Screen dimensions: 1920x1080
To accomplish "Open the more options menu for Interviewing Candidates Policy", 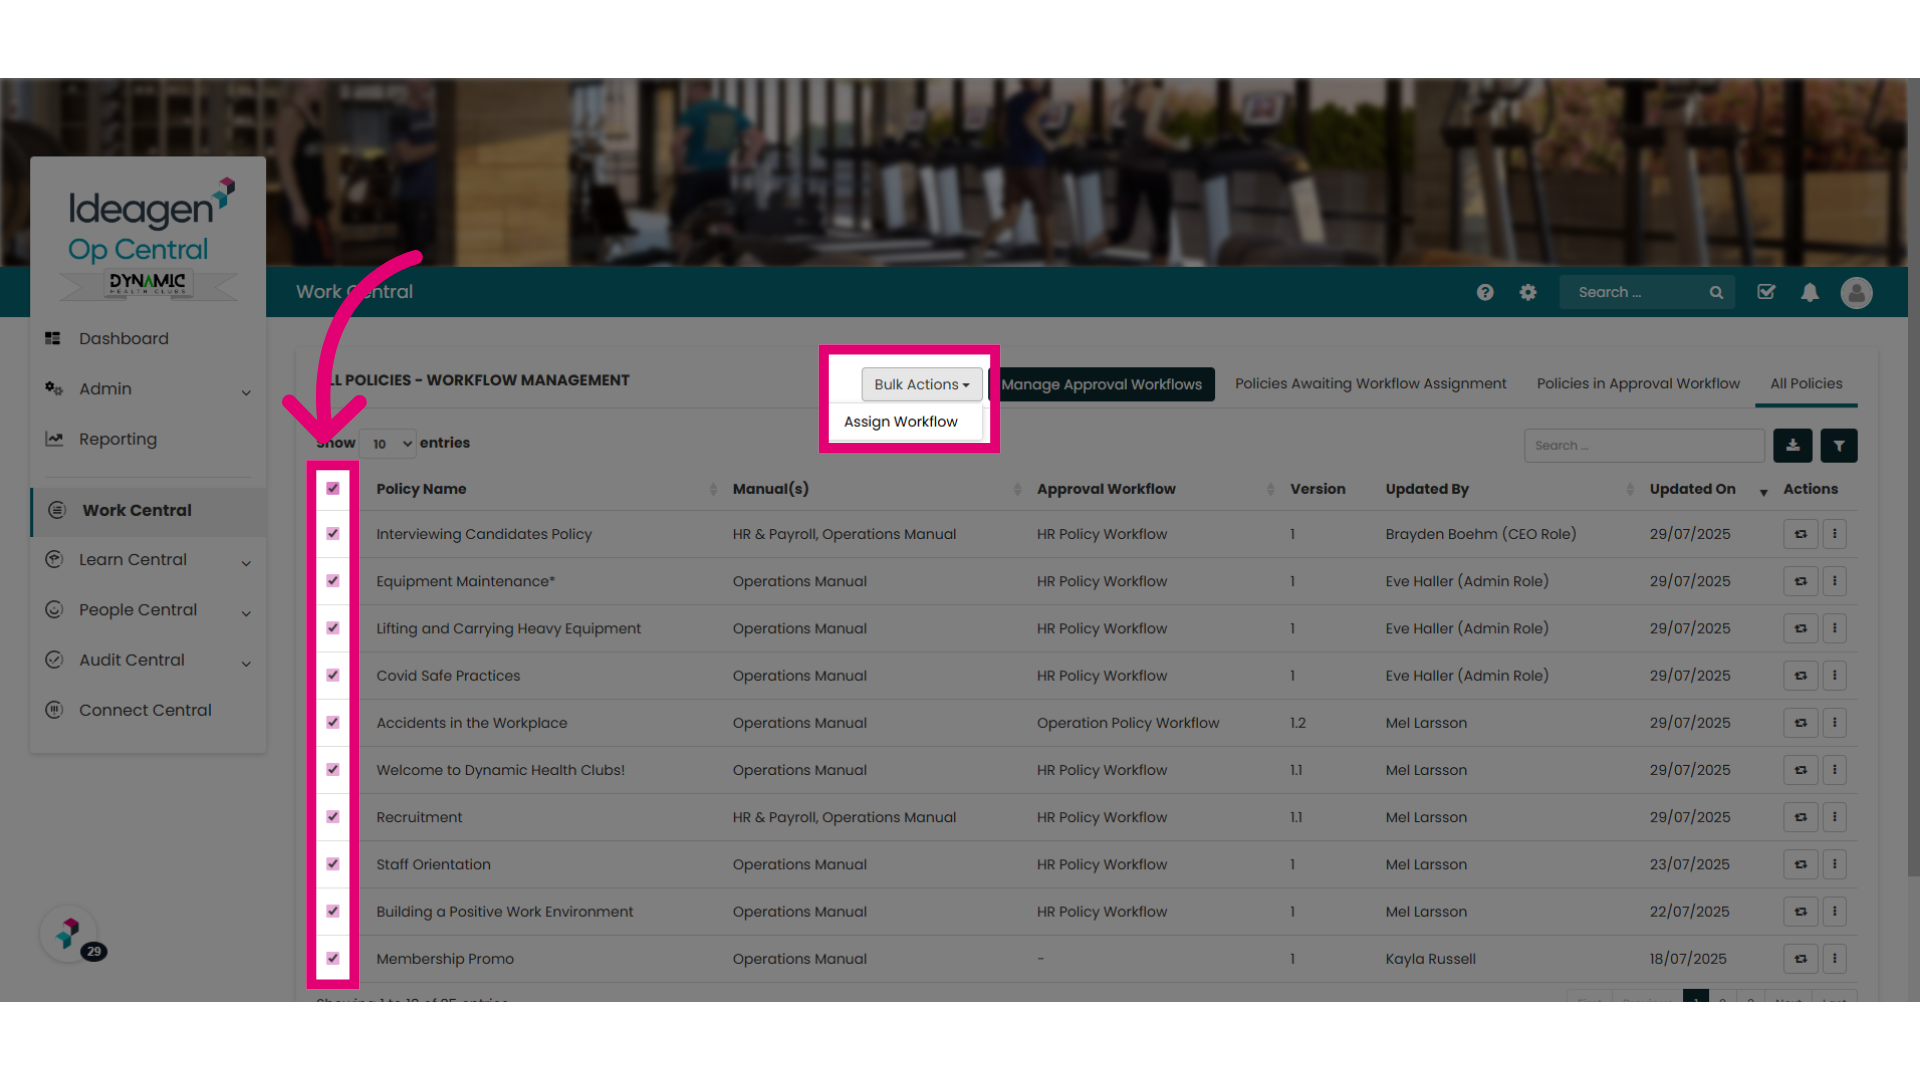I will [1834, 534].
